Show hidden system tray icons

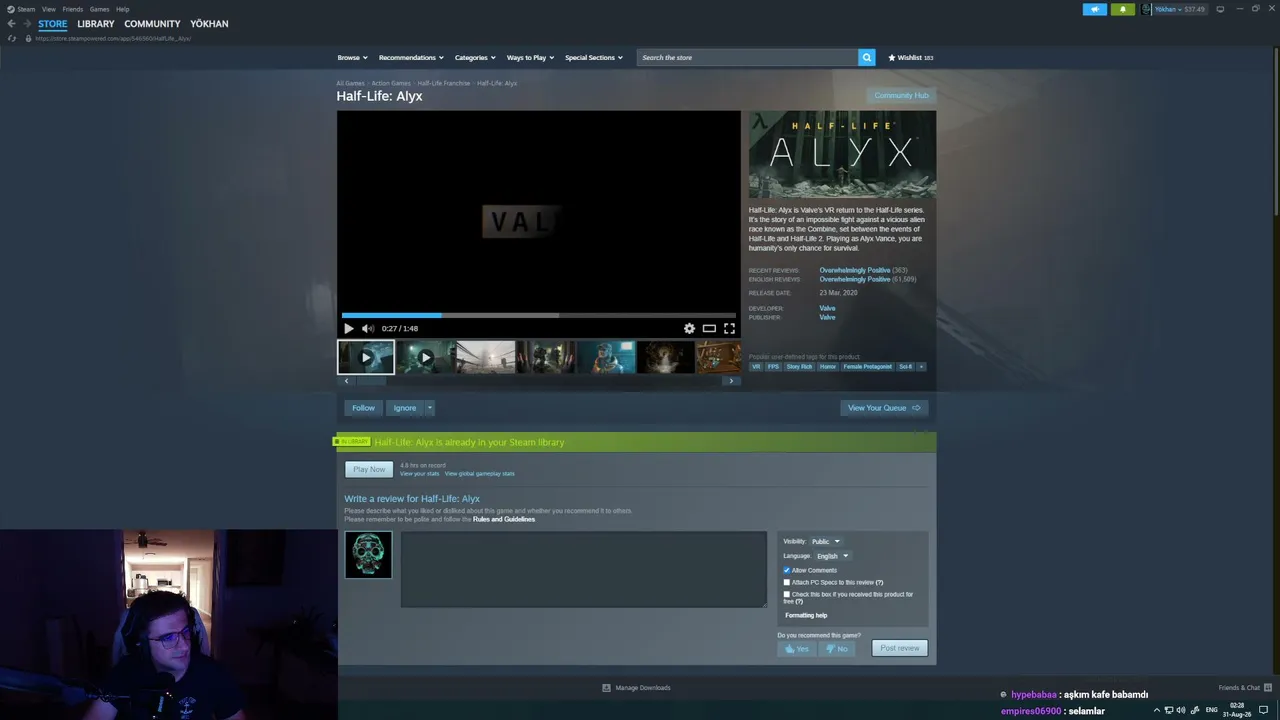(1157, 710)
